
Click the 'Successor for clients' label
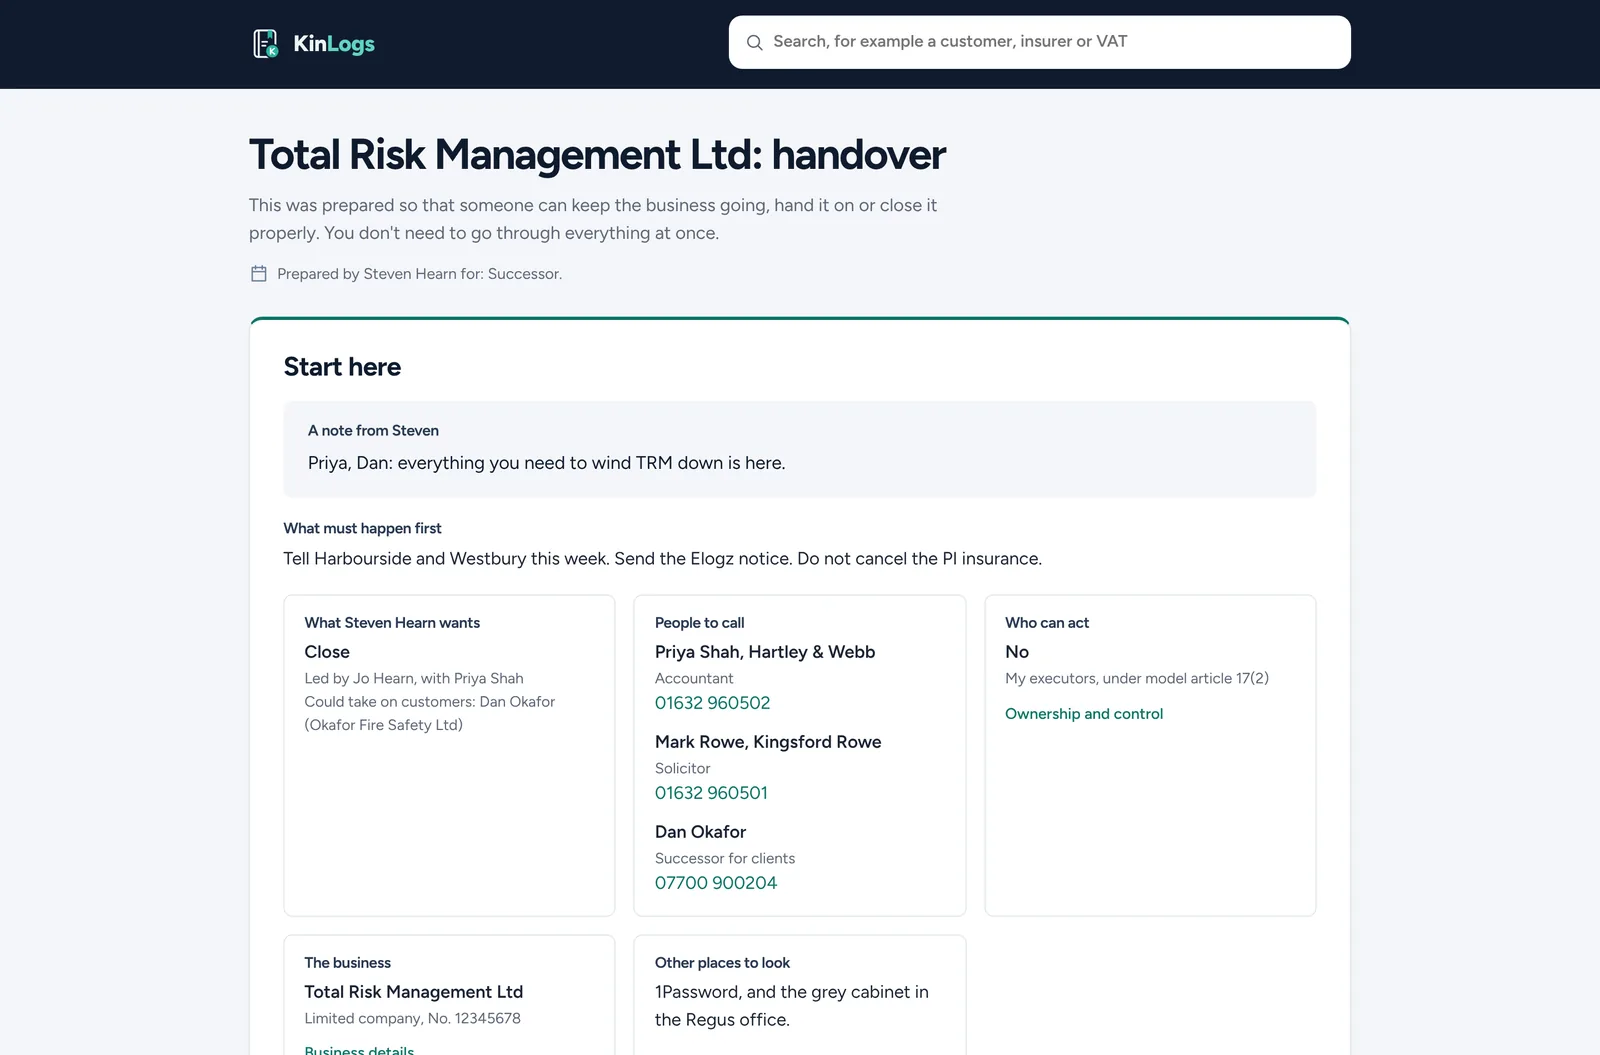click(725, 858)
